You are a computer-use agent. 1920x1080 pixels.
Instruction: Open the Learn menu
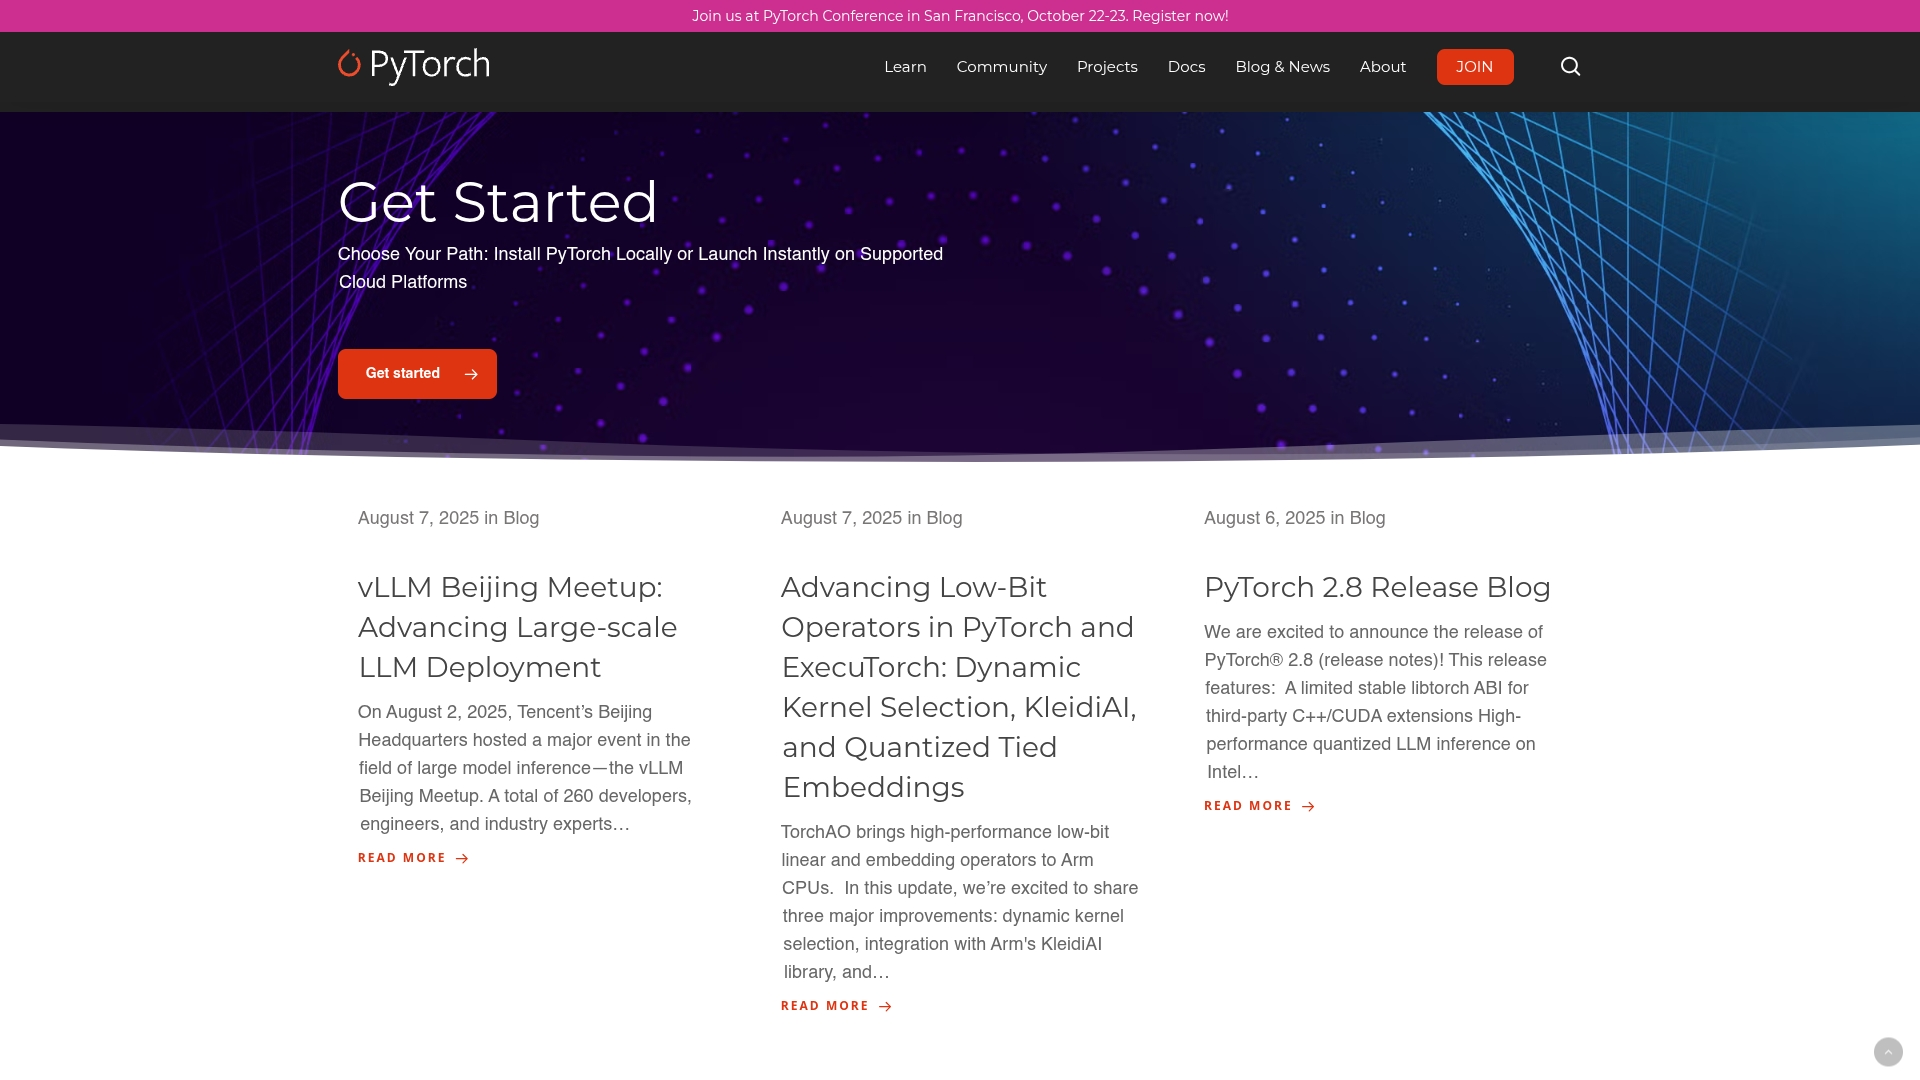point(905,67)
